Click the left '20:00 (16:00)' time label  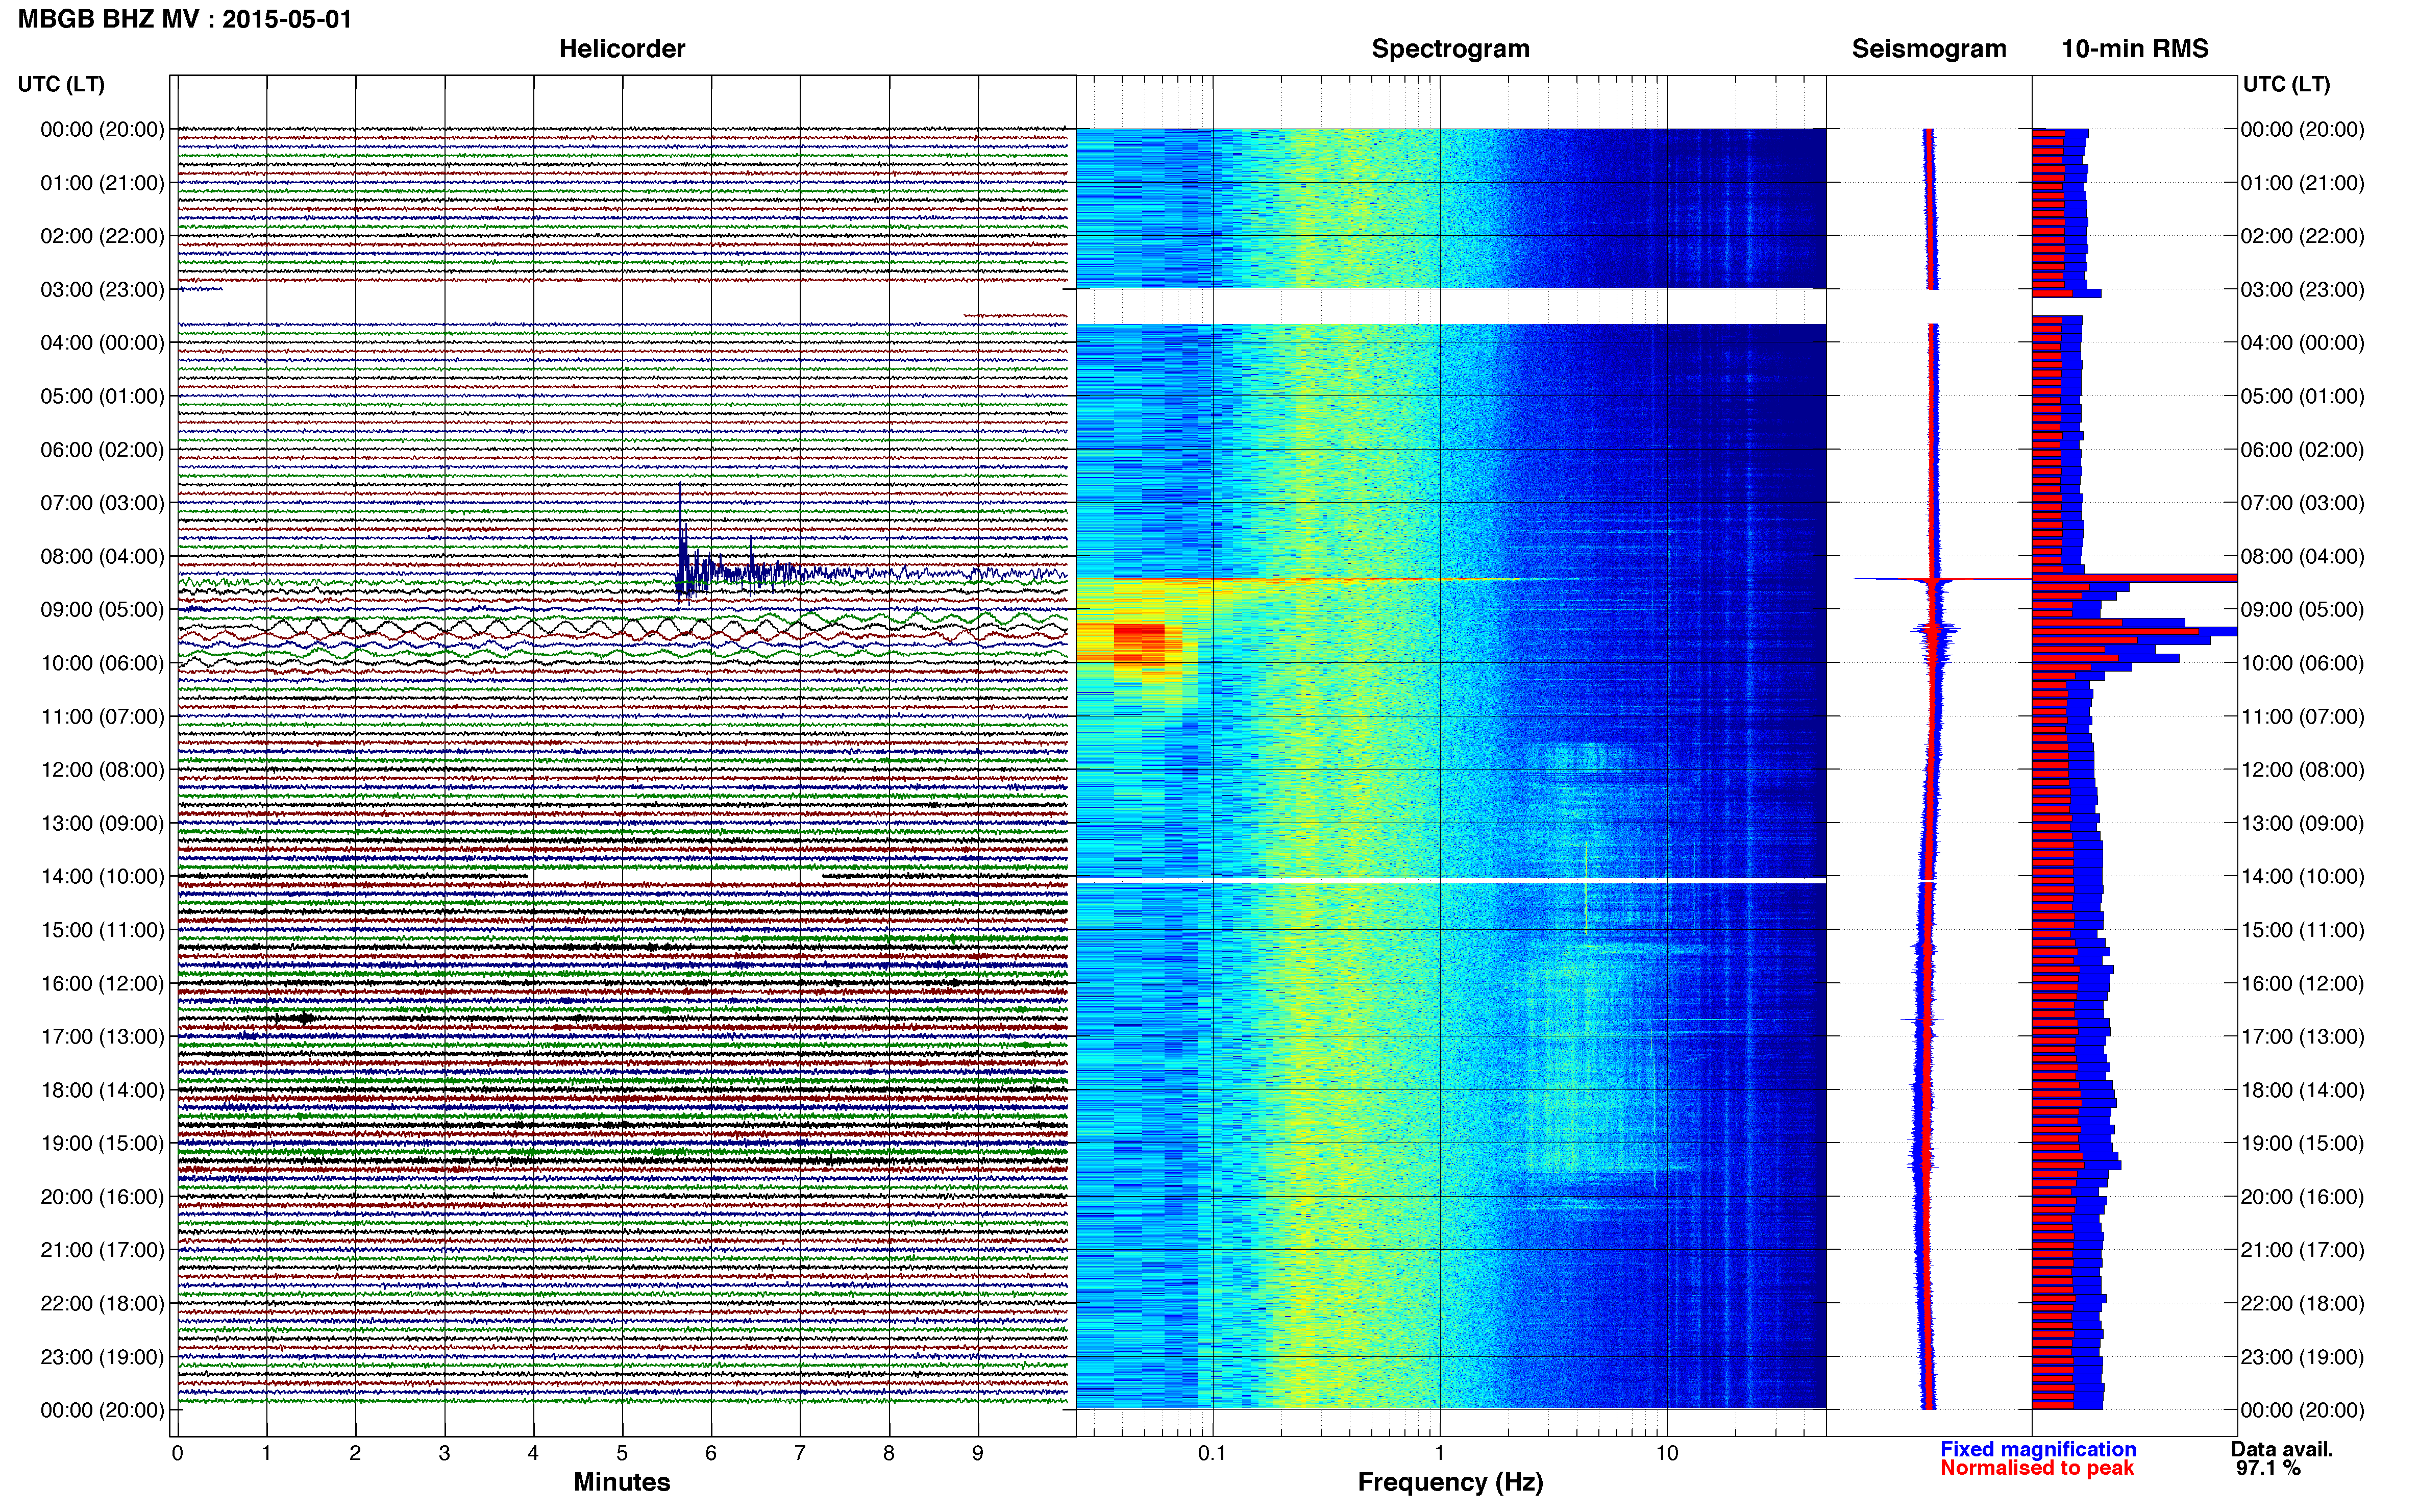(x=102, y=1196)
